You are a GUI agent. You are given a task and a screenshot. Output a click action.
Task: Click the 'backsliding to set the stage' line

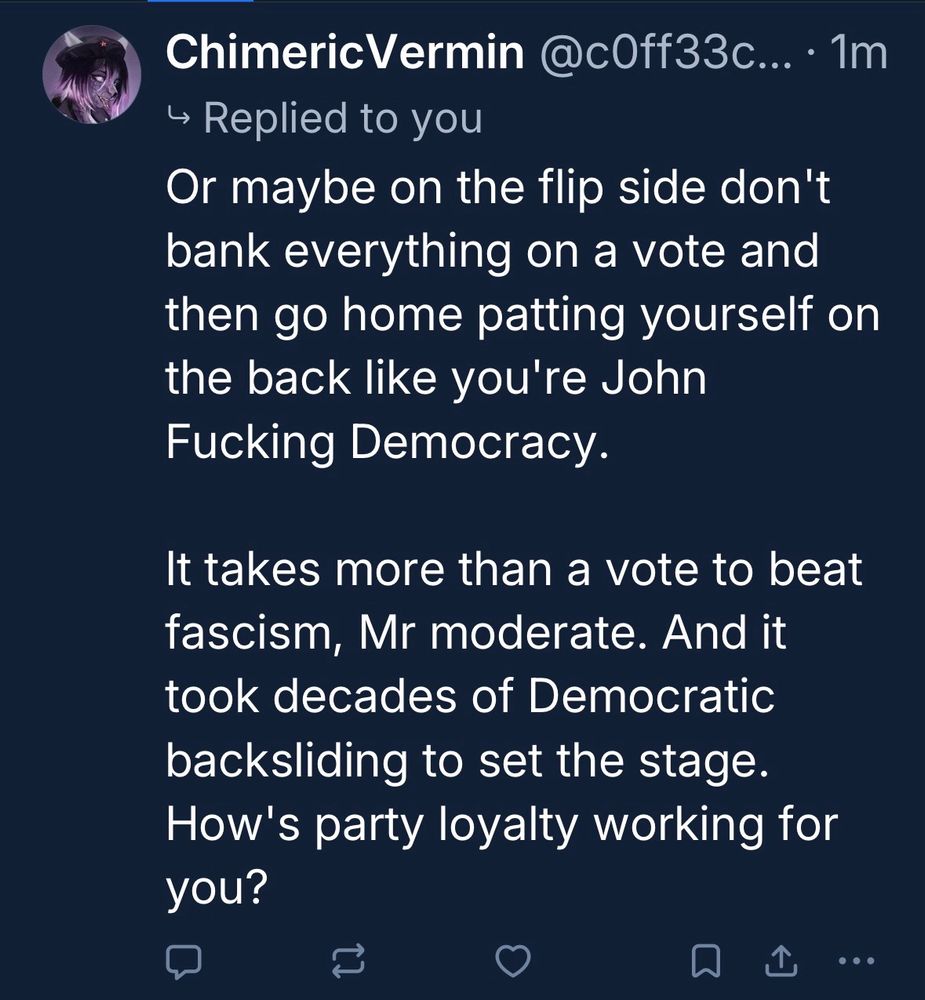(x=469, y=761)
